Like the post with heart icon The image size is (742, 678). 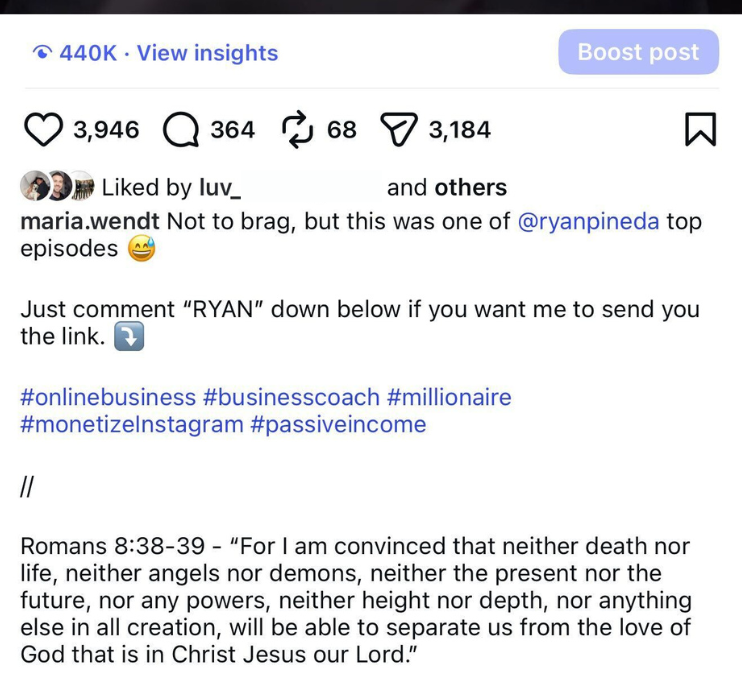pyautogui.click(x=43, y=130)
